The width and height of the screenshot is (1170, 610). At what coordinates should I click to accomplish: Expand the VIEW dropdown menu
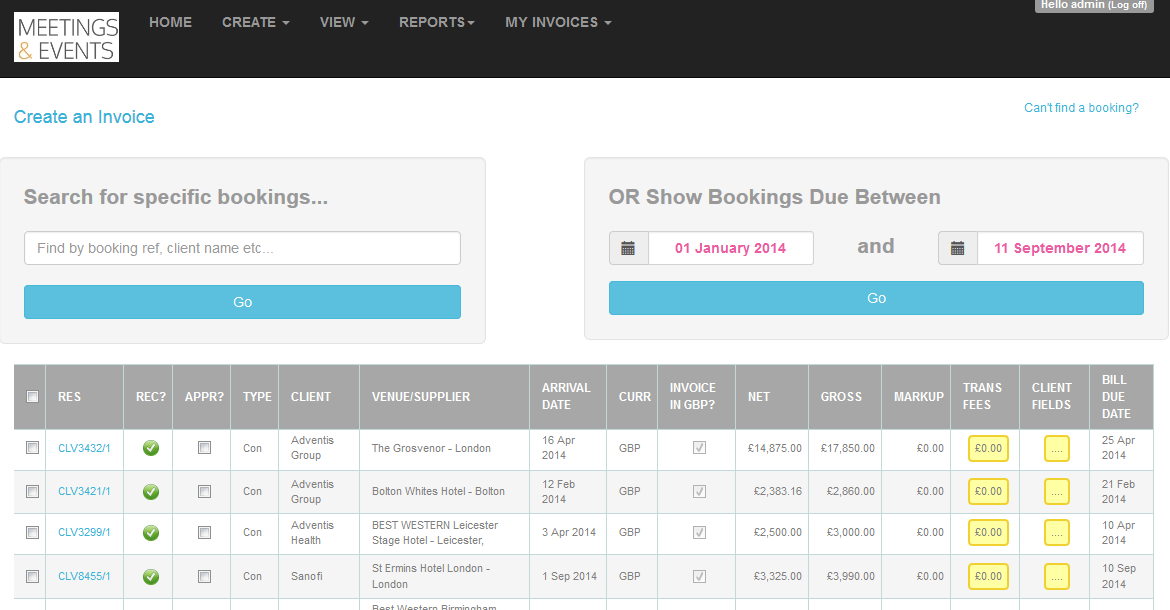pos(344,22)
